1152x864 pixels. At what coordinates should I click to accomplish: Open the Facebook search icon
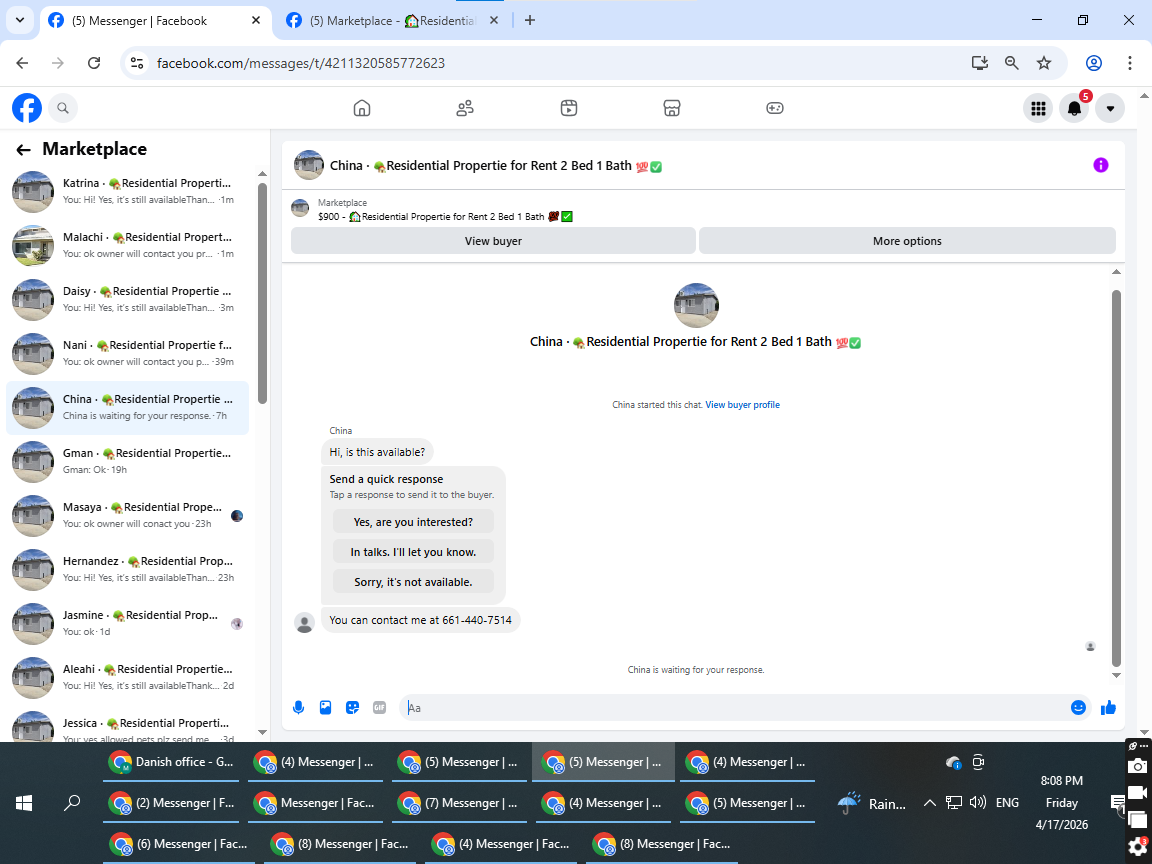coord(63,108)
